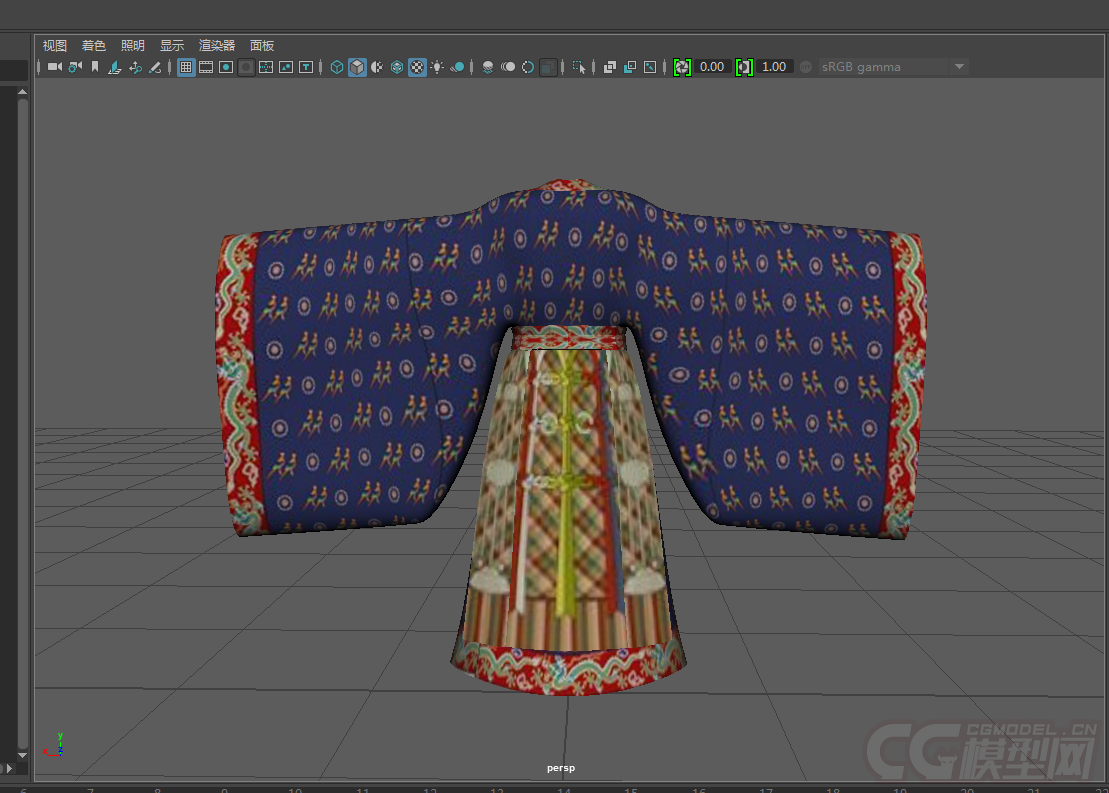The image size is (1109, 793).
Task: Click the dropdown arrow beside sRGB gamma
Action: point(959,67)
